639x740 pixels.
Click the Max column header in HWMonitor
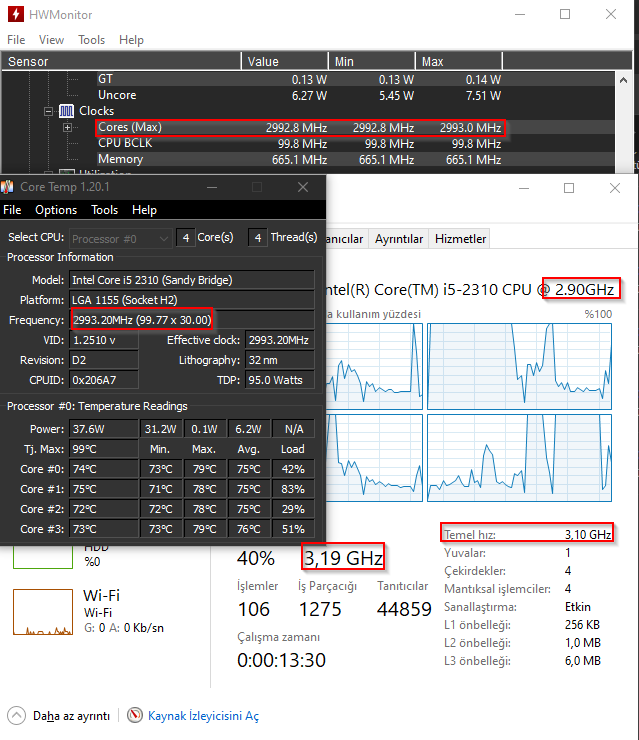click(459, 62)
